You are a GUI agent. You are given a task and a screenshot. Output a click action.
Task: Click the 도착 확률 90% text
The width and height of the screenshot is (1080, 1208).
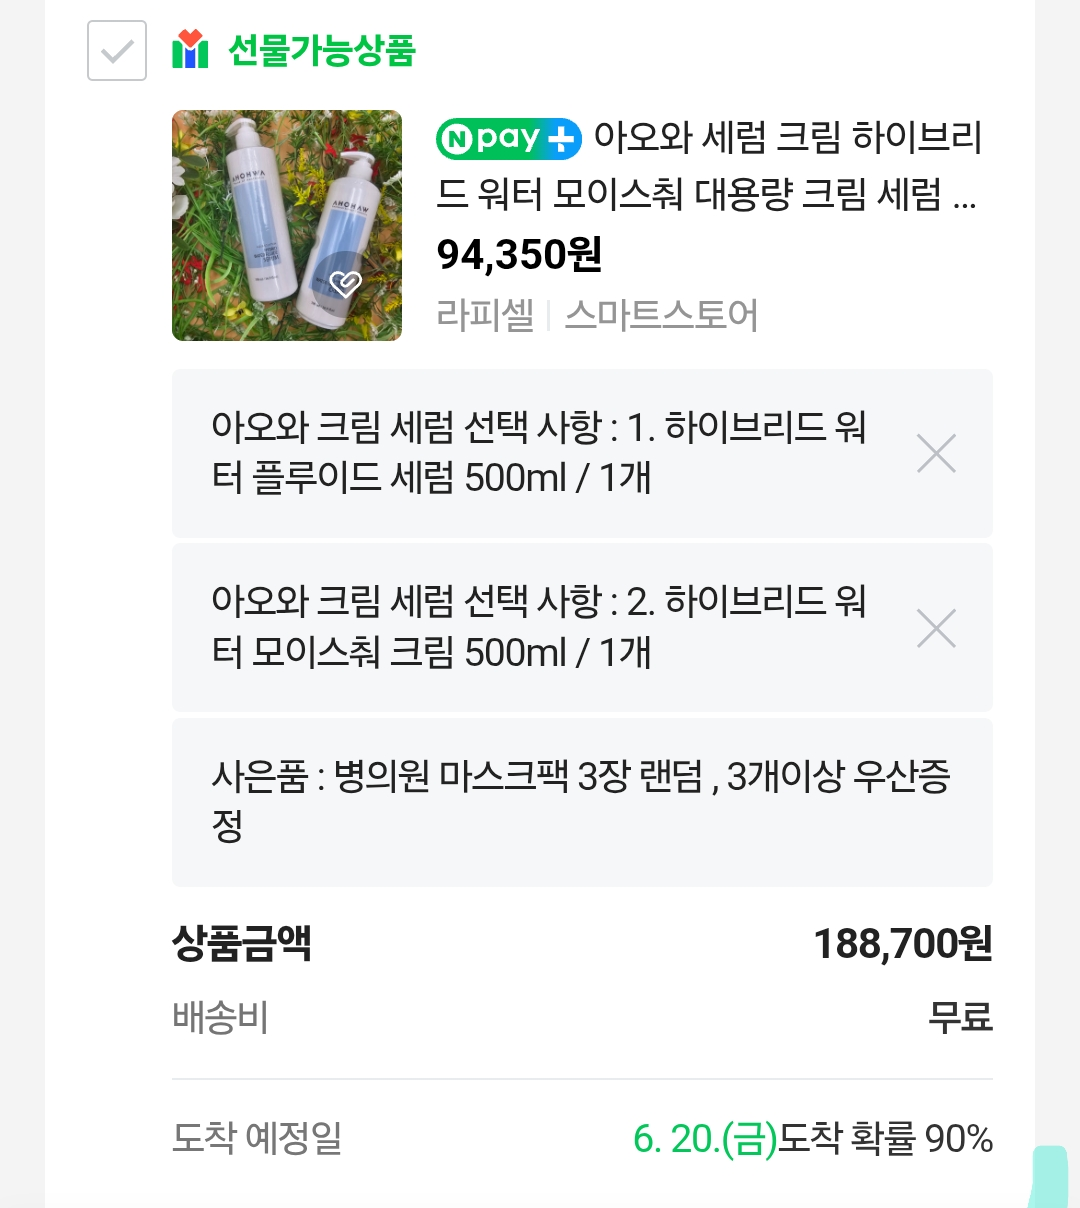[x=886, y=1138]
